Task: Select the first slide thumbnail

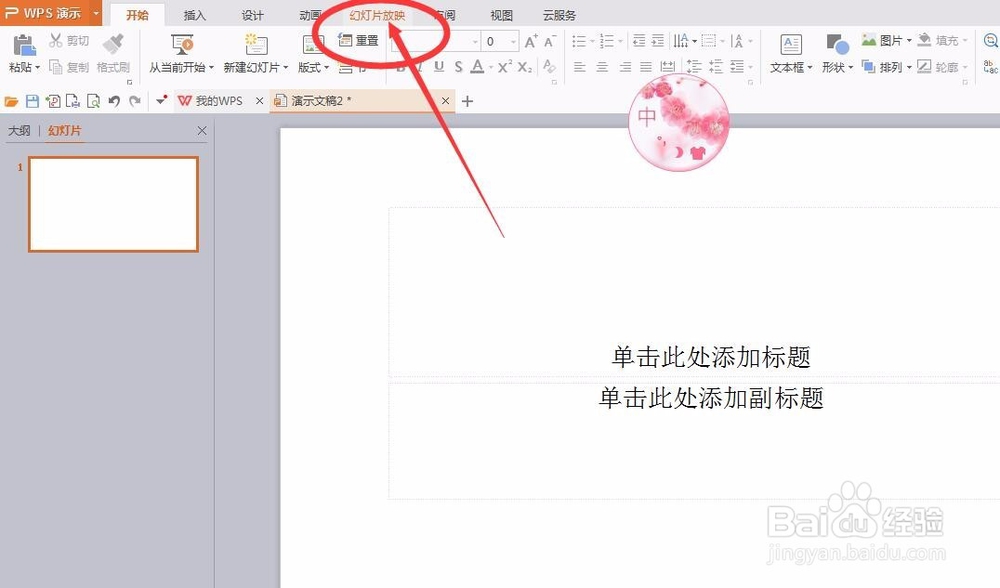Action: 113,202
